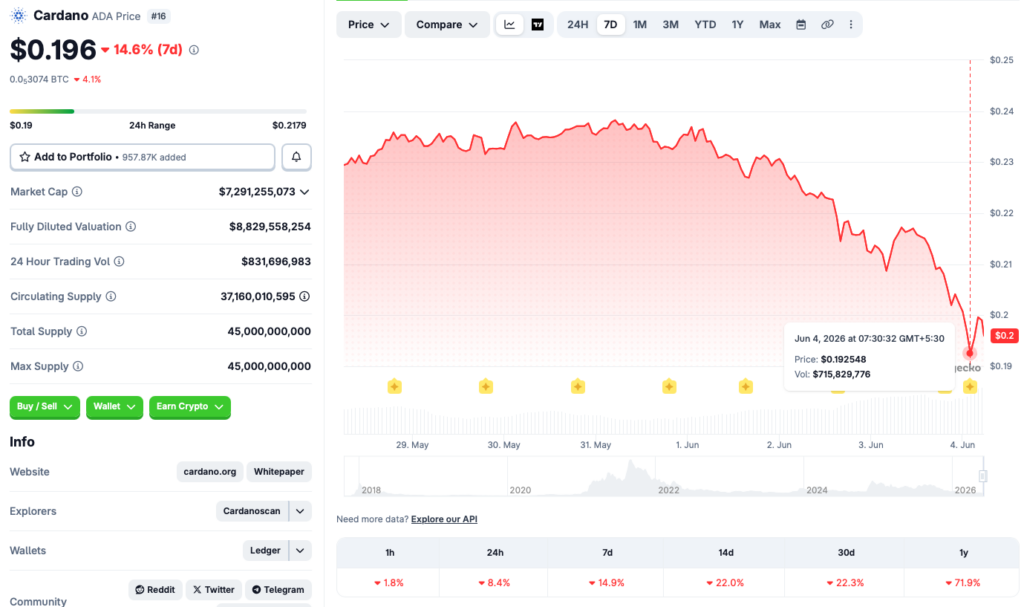Click the 1y change value 71.9%

tap(963, 583)
